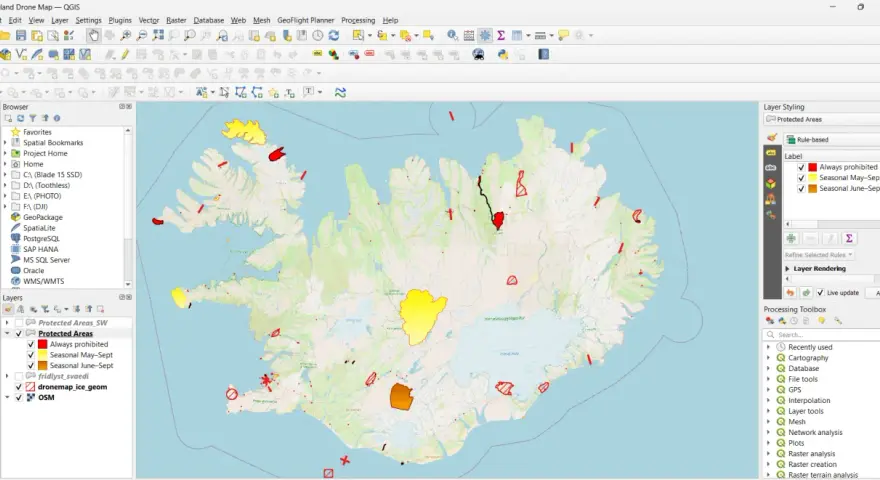This screenshot has height=480, width=880.
Task: Toggle visibility of OSM layer
Action: 19,397
